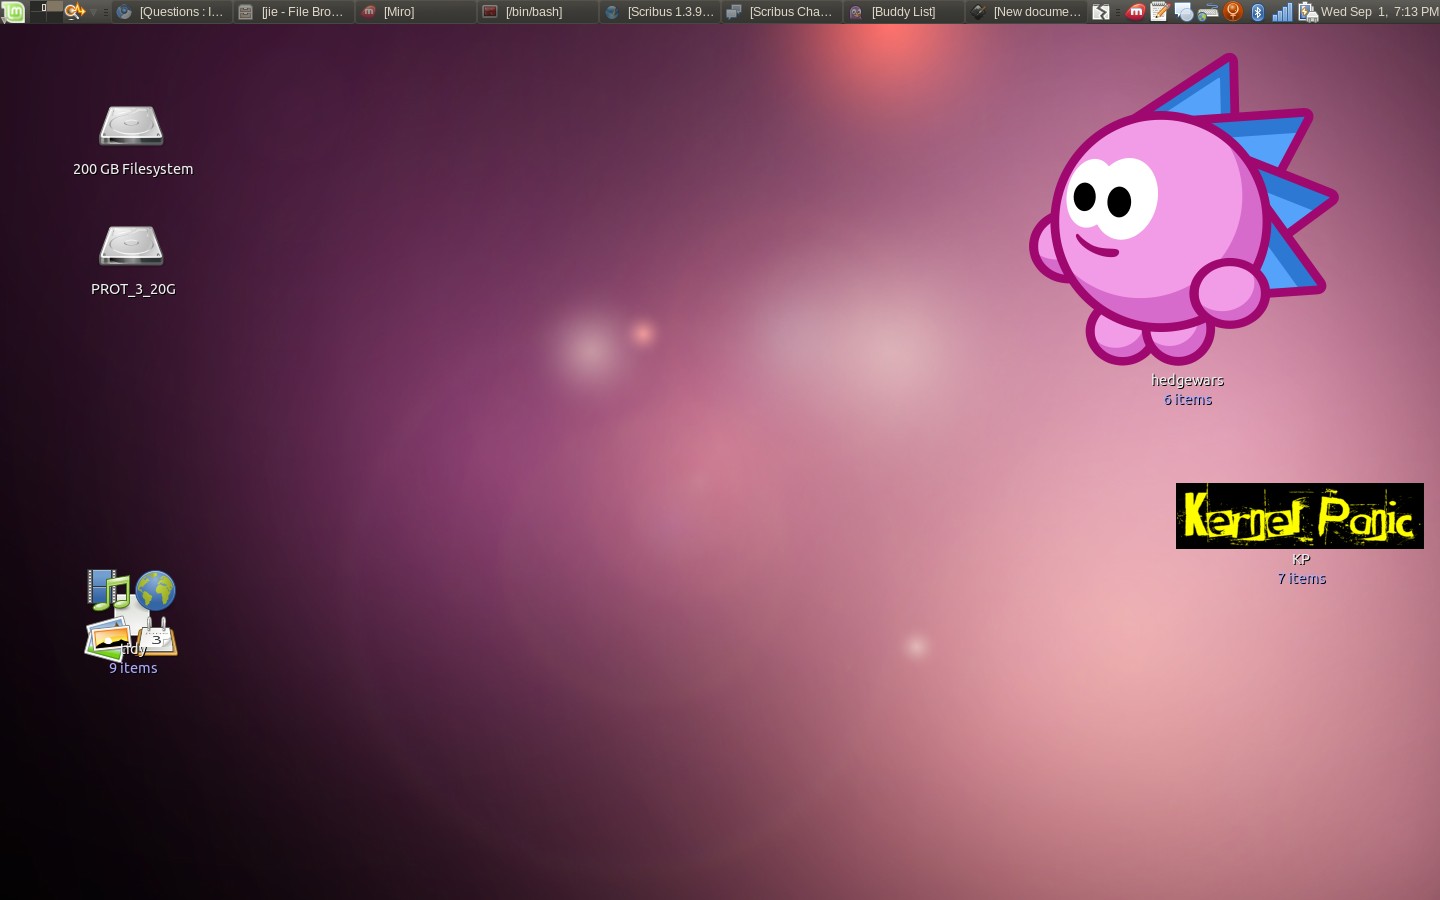Click the notepad with pencil tray icon
This screenshot has height=900, width=1440.
tap(1159, 12)
